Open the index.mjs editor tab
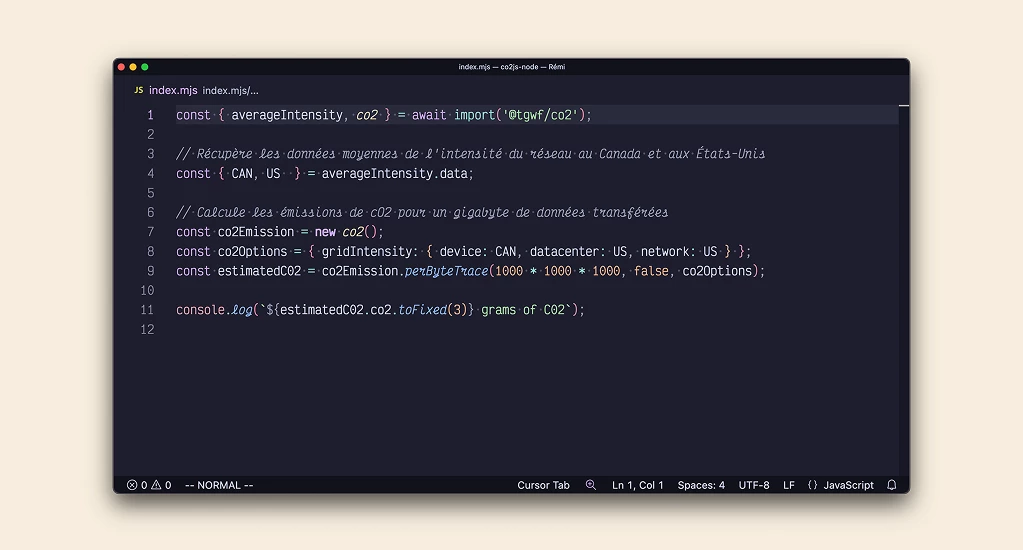The height and width of the screenshot is (550, 1023). 173,90
